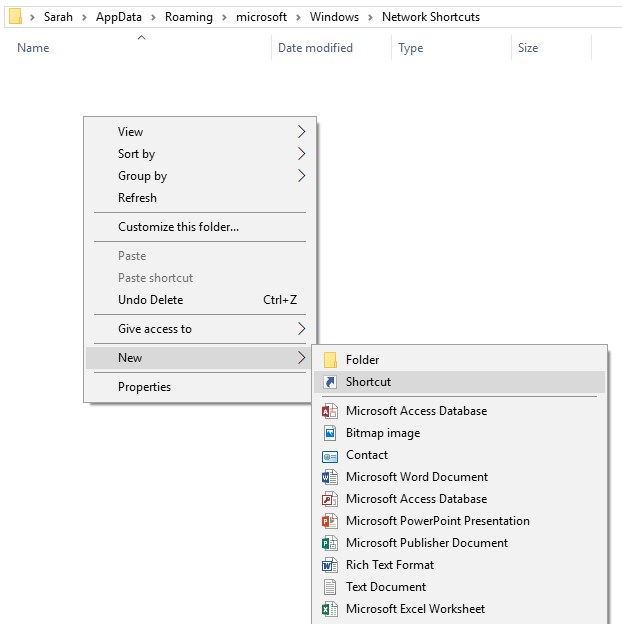The image size is (622, 624).
Task: Choose Undo Delete in the context menu
Action: click(150, 300)
